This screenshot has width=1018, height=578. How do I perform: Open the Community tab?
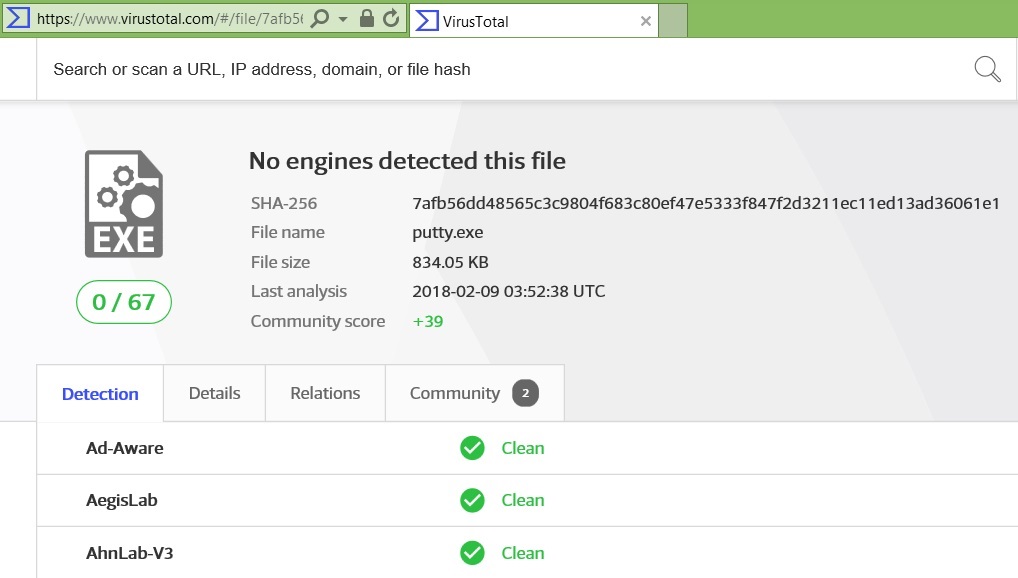point(475,393)
